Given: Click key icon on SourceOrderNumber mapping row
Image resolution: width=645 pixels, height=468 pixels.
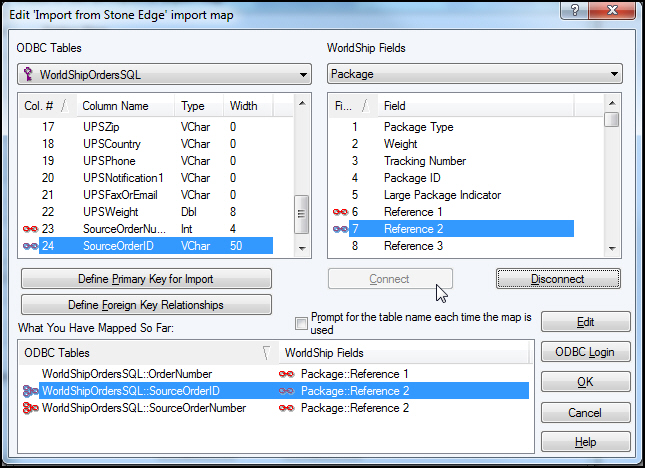Looking at the screenshot, I should [30, 408].
